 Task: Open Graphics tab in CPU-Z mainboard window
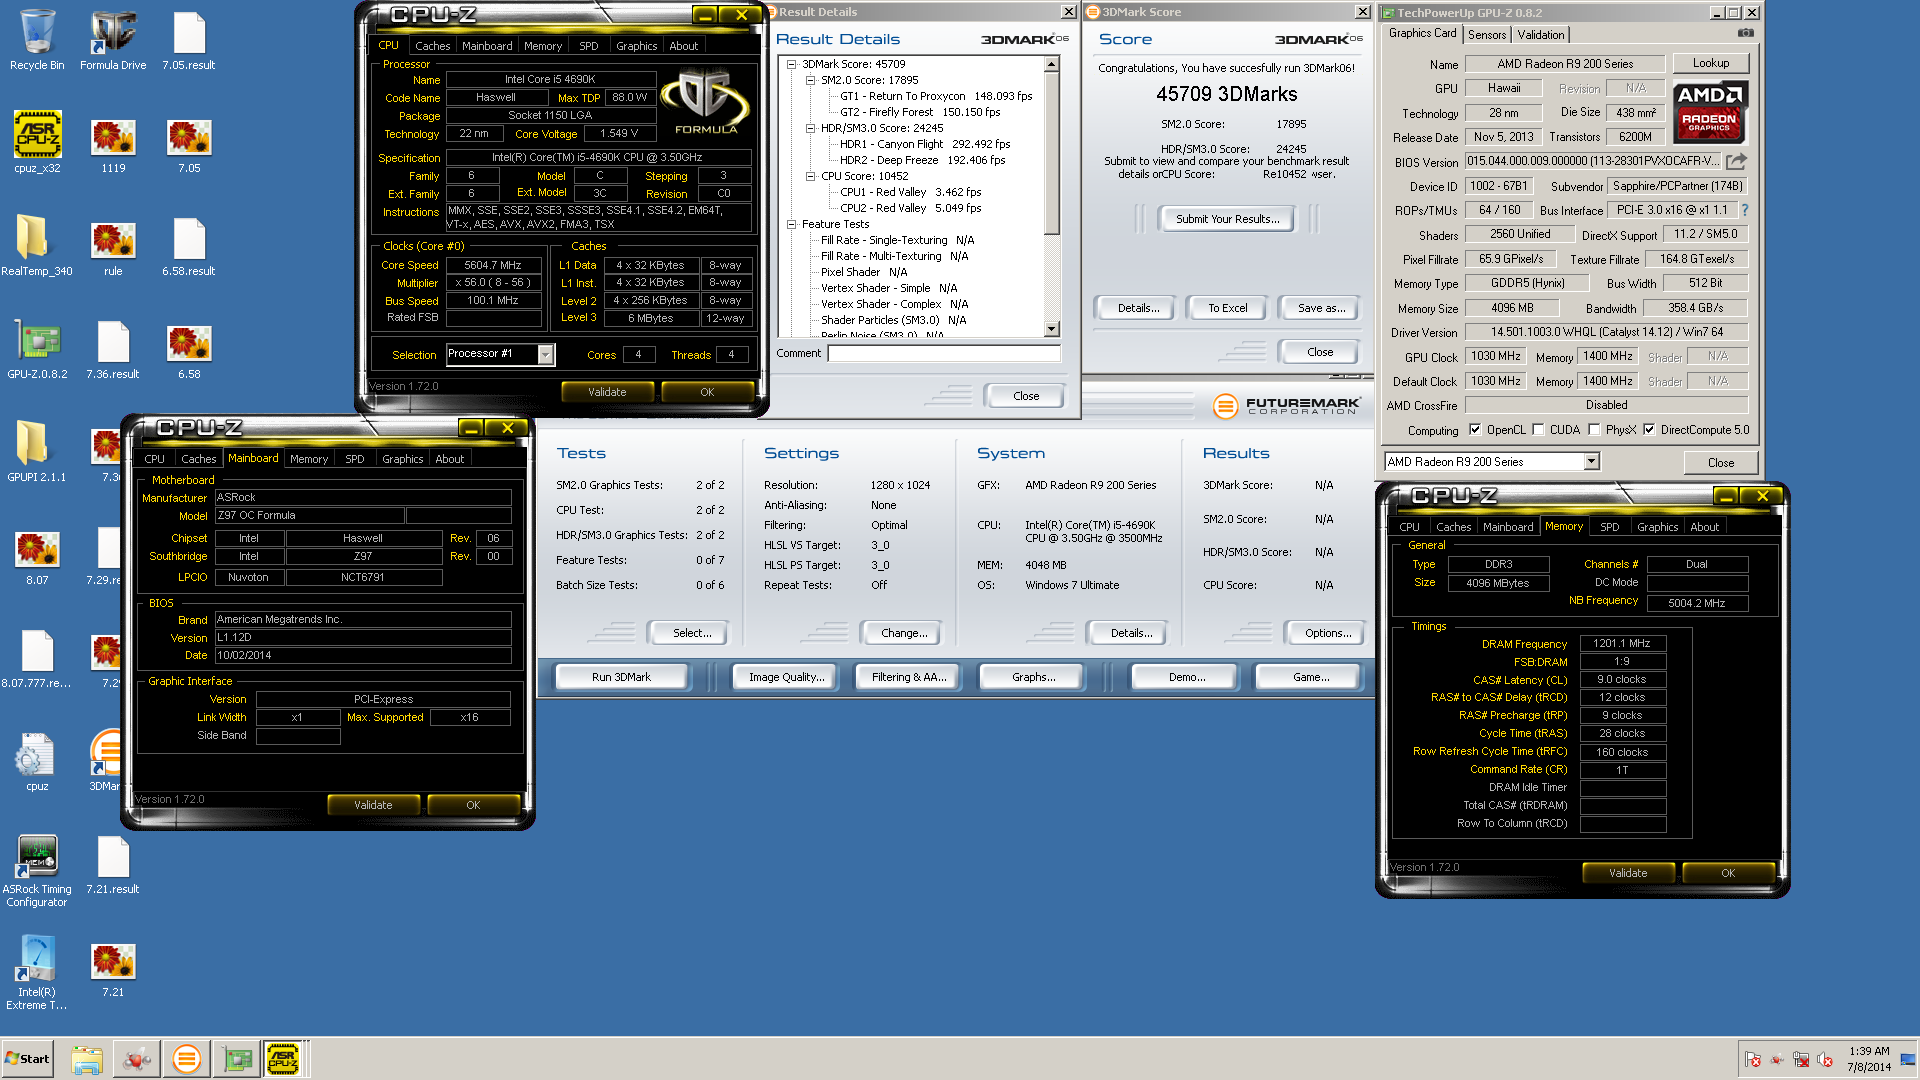click(402, 459)
